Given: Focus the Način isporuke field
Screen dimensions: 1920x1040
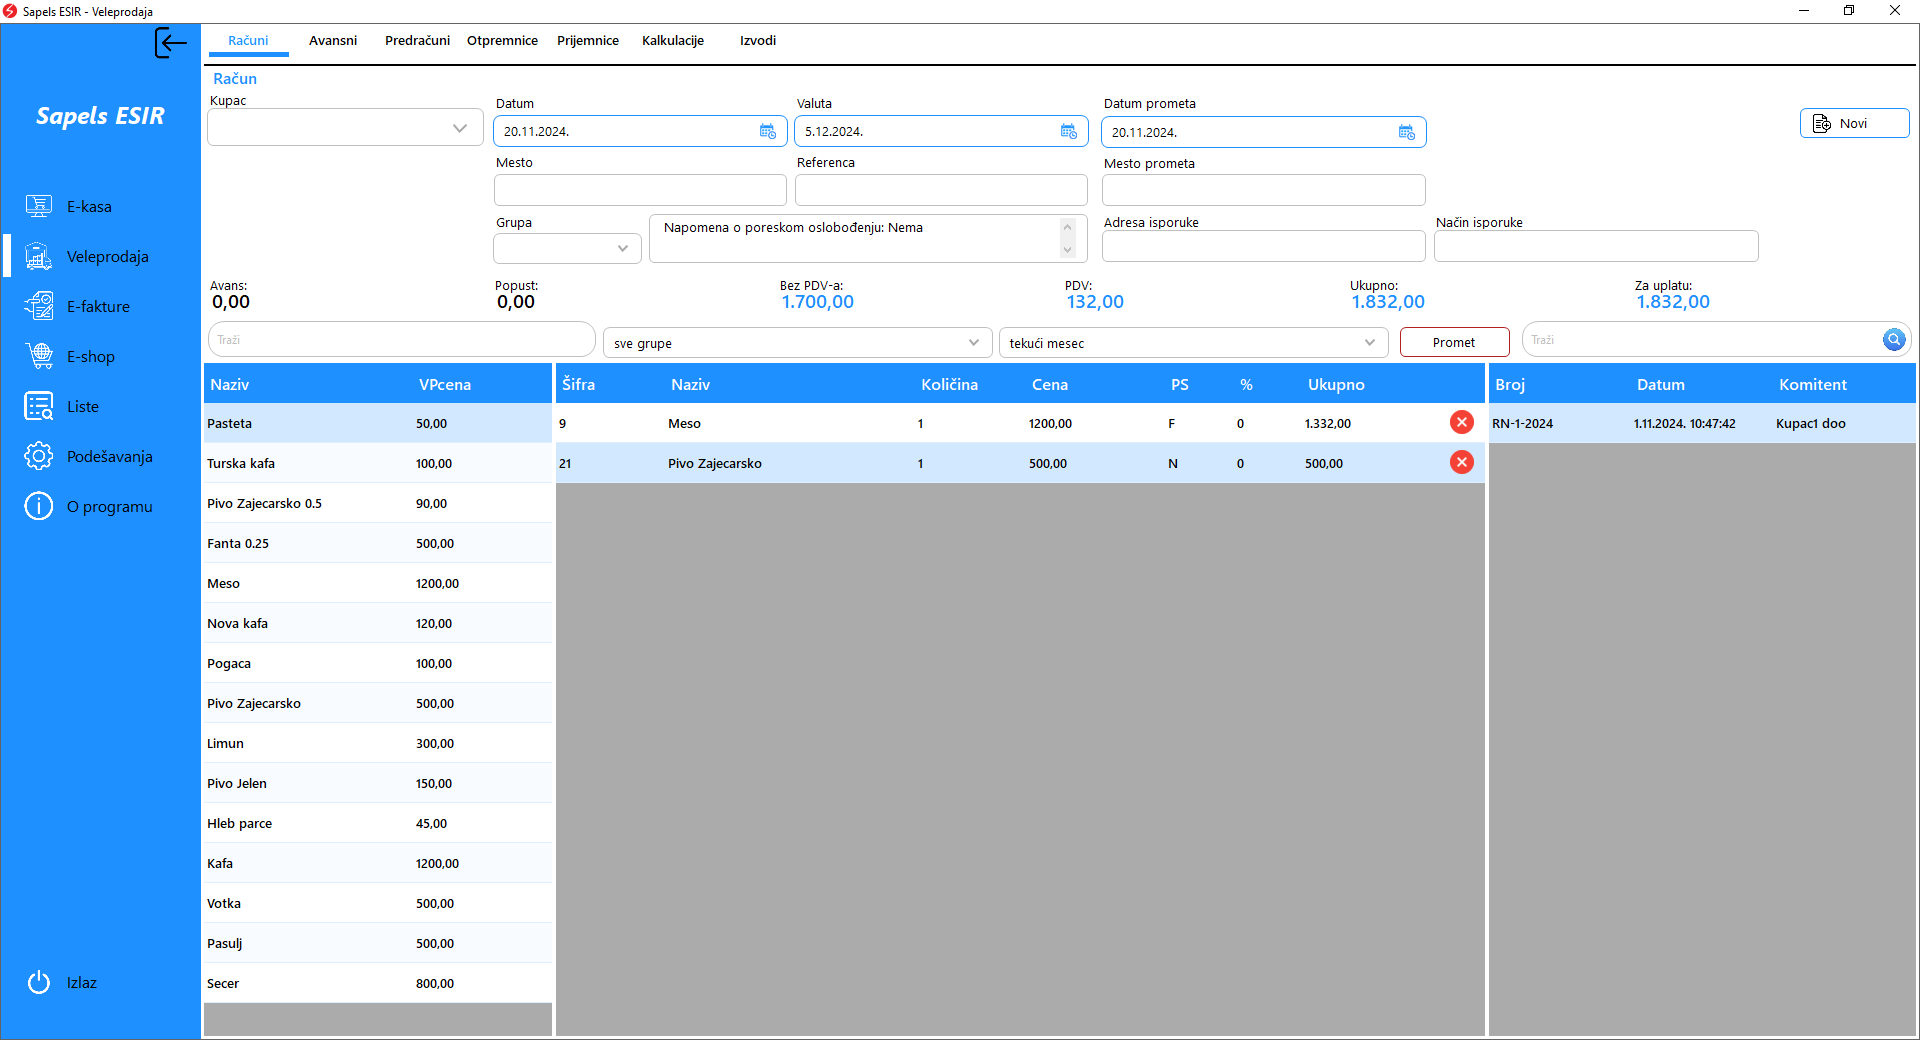Looking at the screenshot, I should (1596, 246).
